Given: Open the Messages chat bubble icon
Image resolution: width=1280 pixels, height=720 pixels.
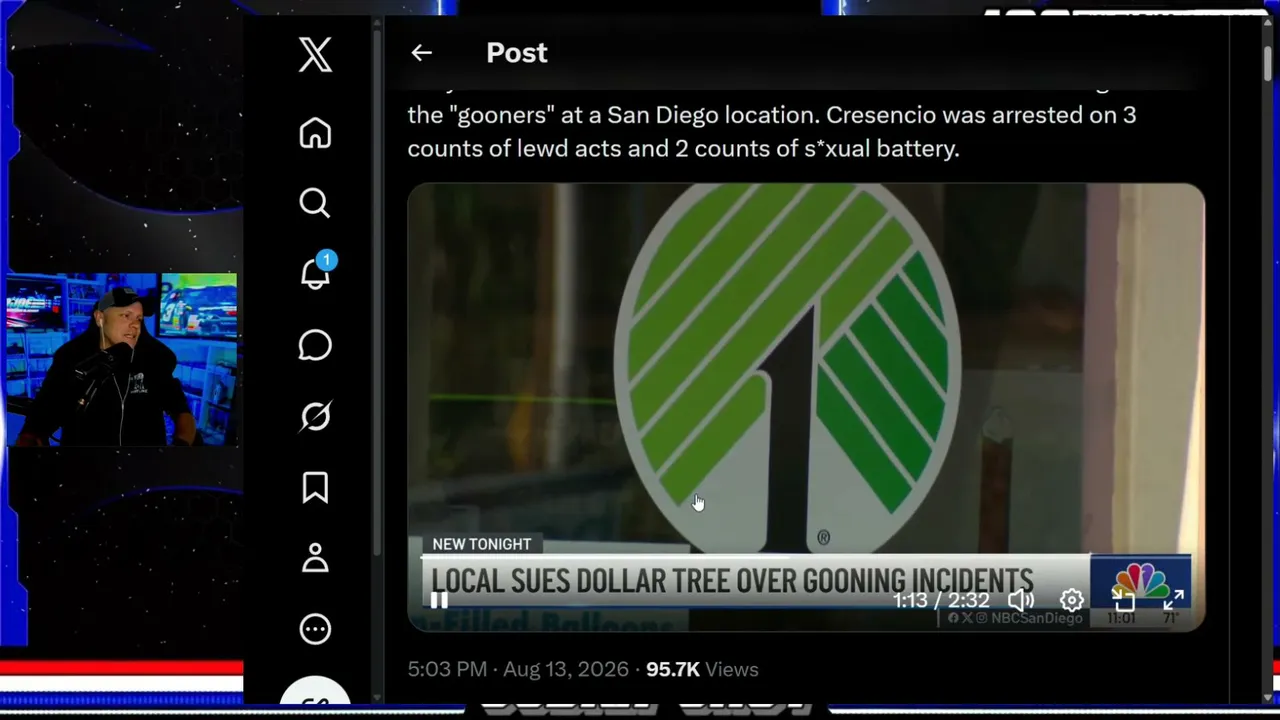Looking at the screenshot, I should [315, 346].
